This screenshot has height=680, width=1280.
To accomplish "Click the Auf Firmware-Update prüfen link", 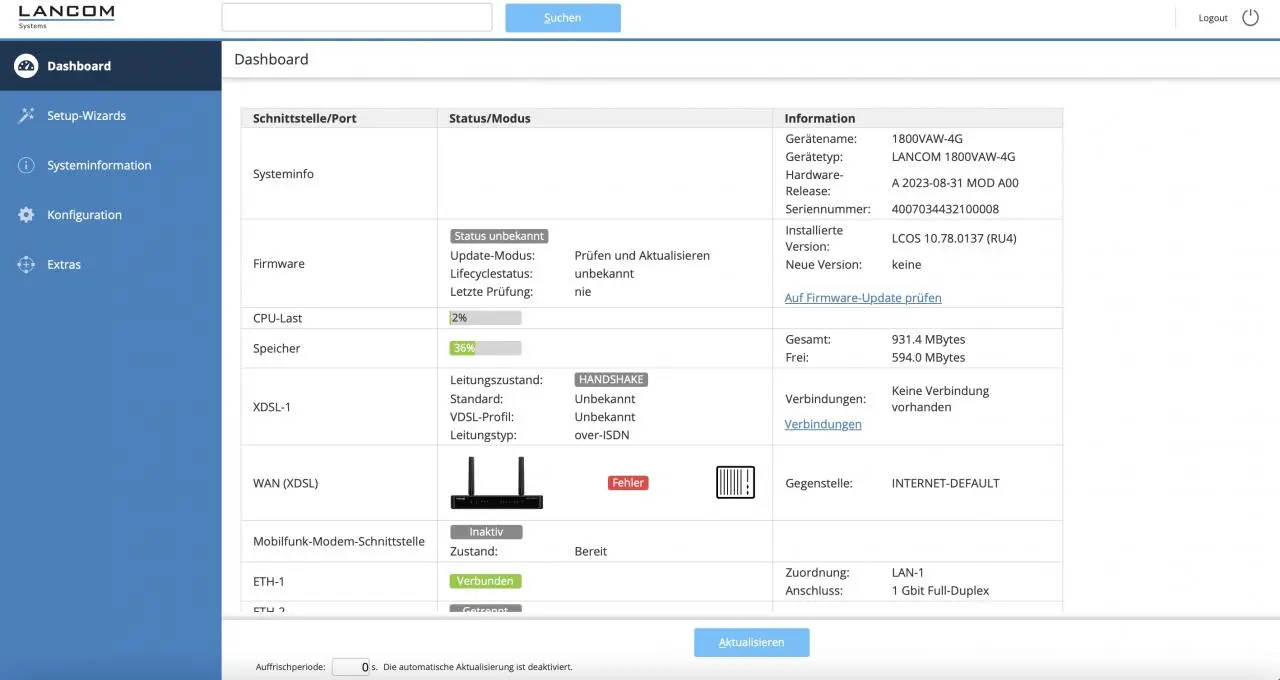I will coord(863,298).
